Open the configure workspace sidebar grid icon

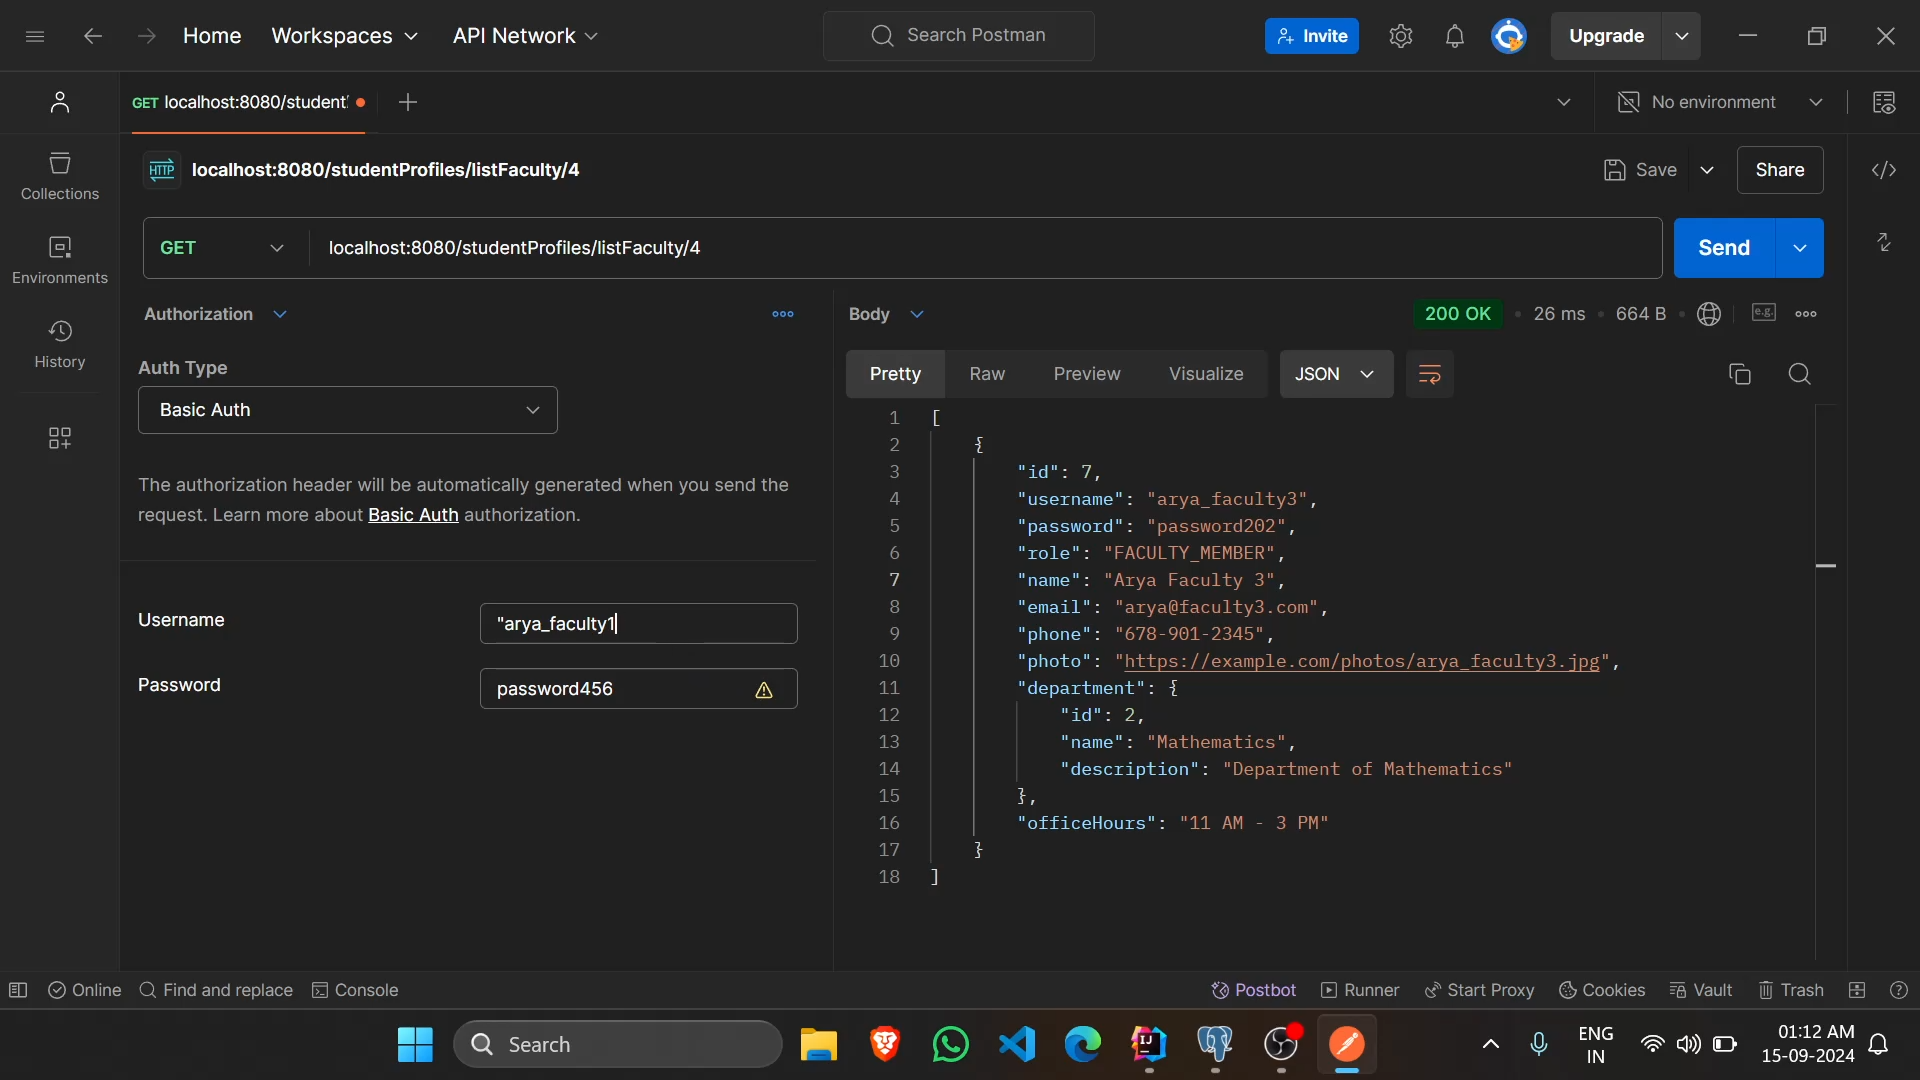tap(60, 438)
